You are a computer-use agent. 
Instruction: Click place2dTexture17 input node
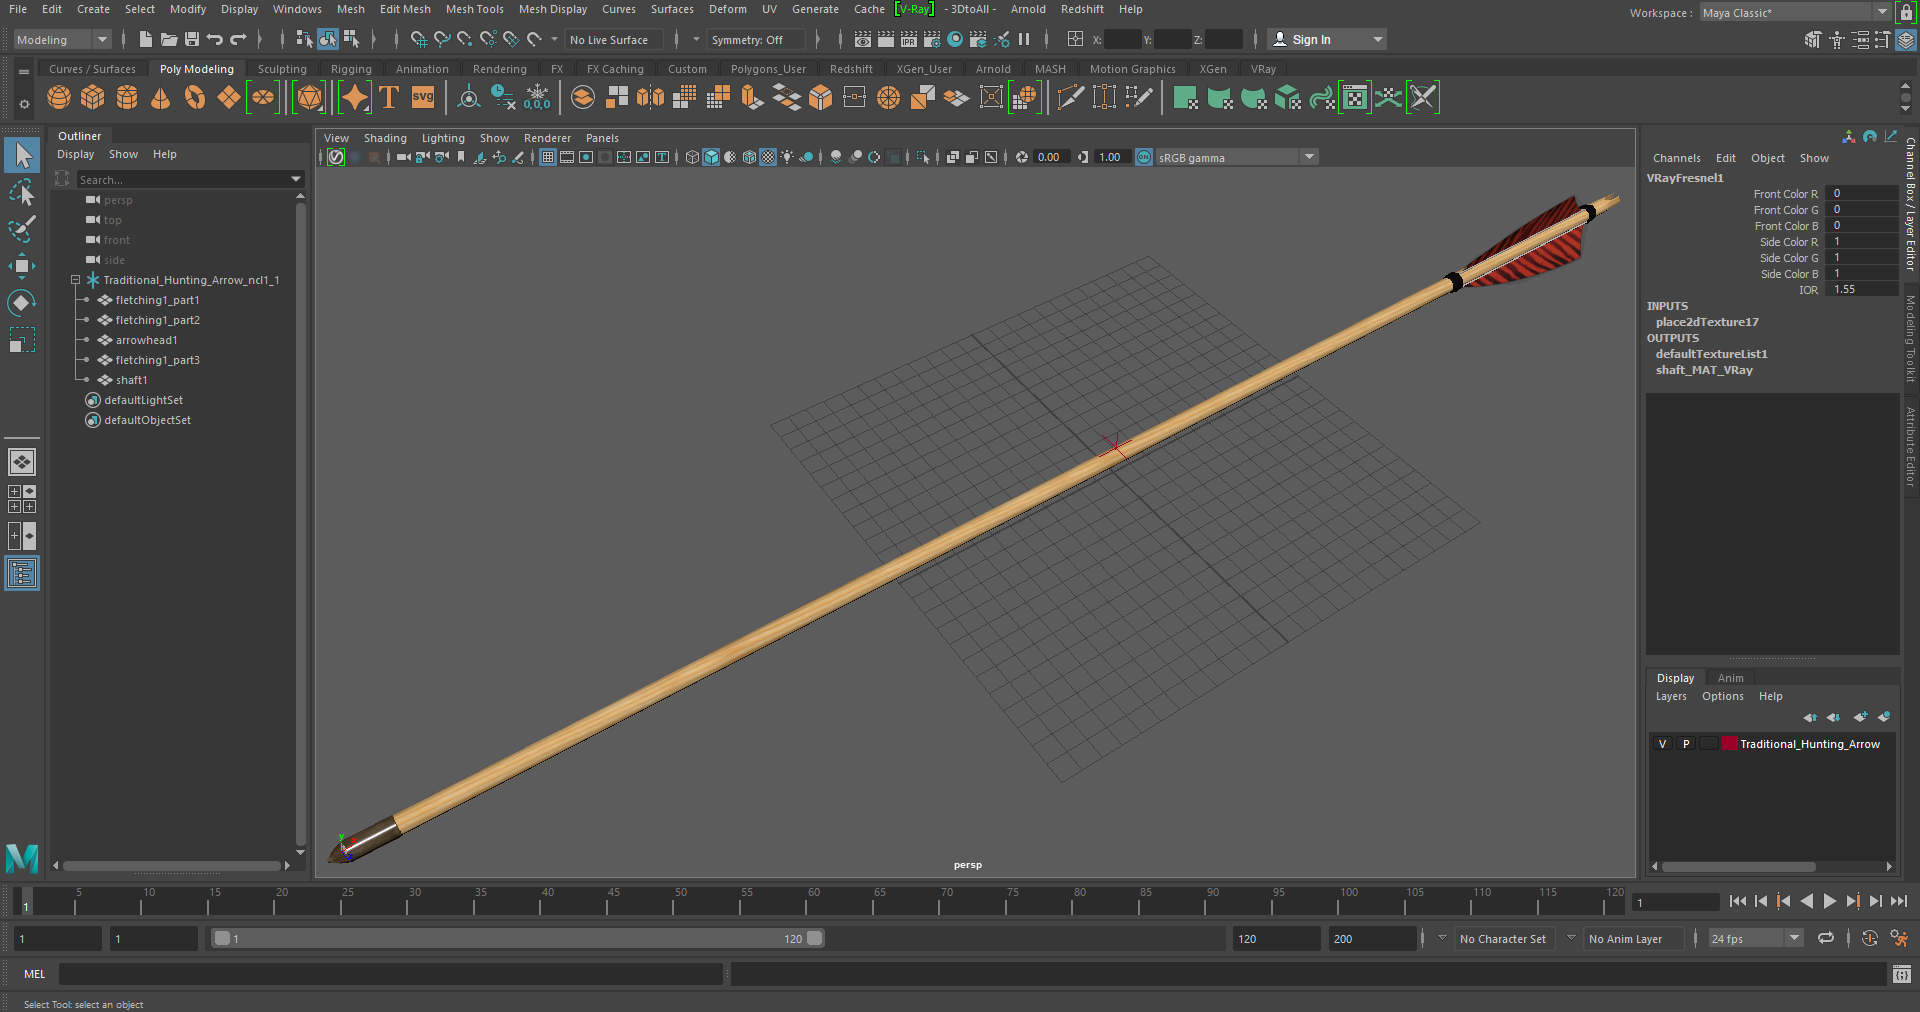click(1707, 322)
